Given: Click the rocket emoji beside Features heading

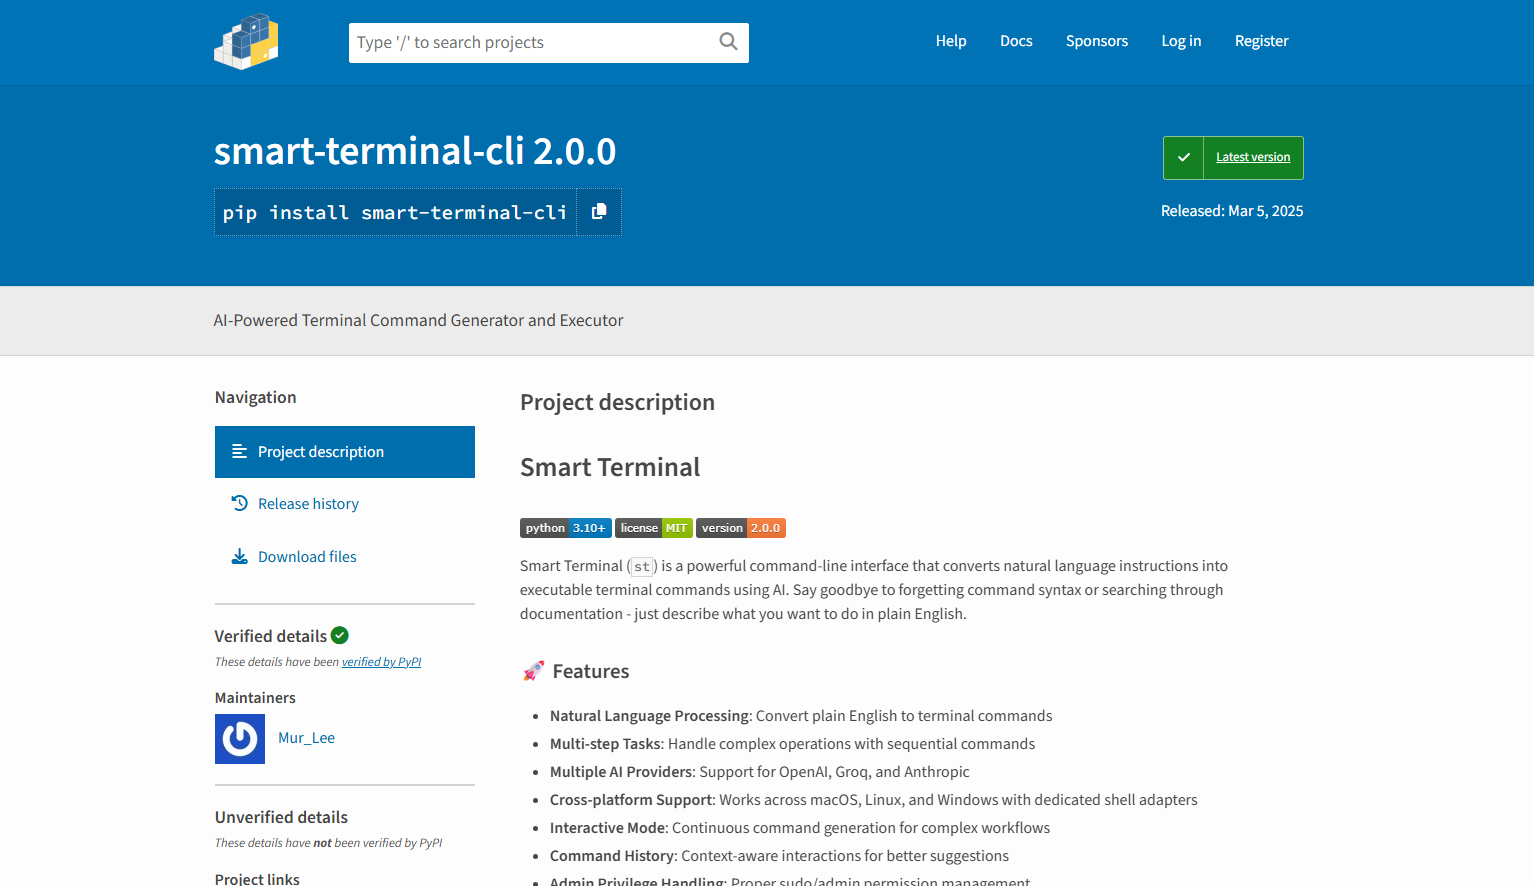Looking at the screenshot, I should coord(533,670).
